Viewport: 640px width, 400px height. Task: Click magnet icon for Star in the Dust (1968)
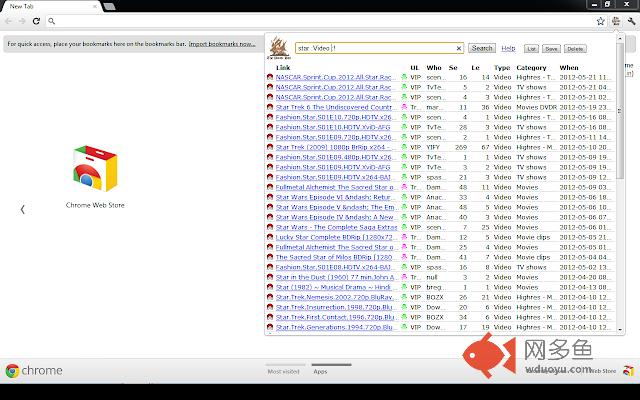point(270,277)
